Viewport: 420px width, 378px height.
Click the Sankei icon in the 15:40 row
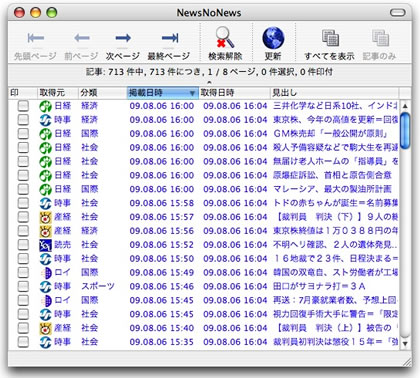pyautogui.click(x=45, y=328)
